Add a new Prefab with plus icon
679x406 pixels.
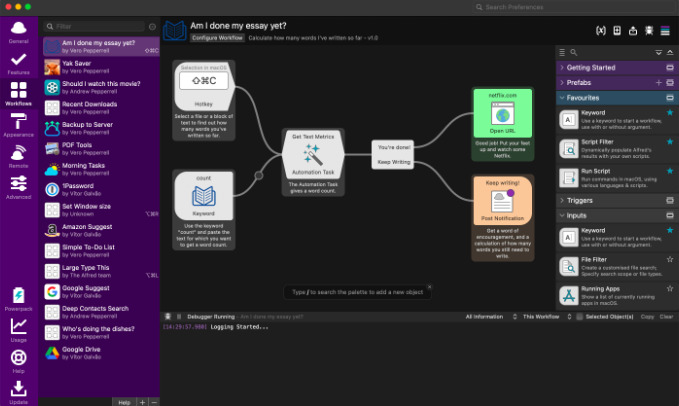659,83
